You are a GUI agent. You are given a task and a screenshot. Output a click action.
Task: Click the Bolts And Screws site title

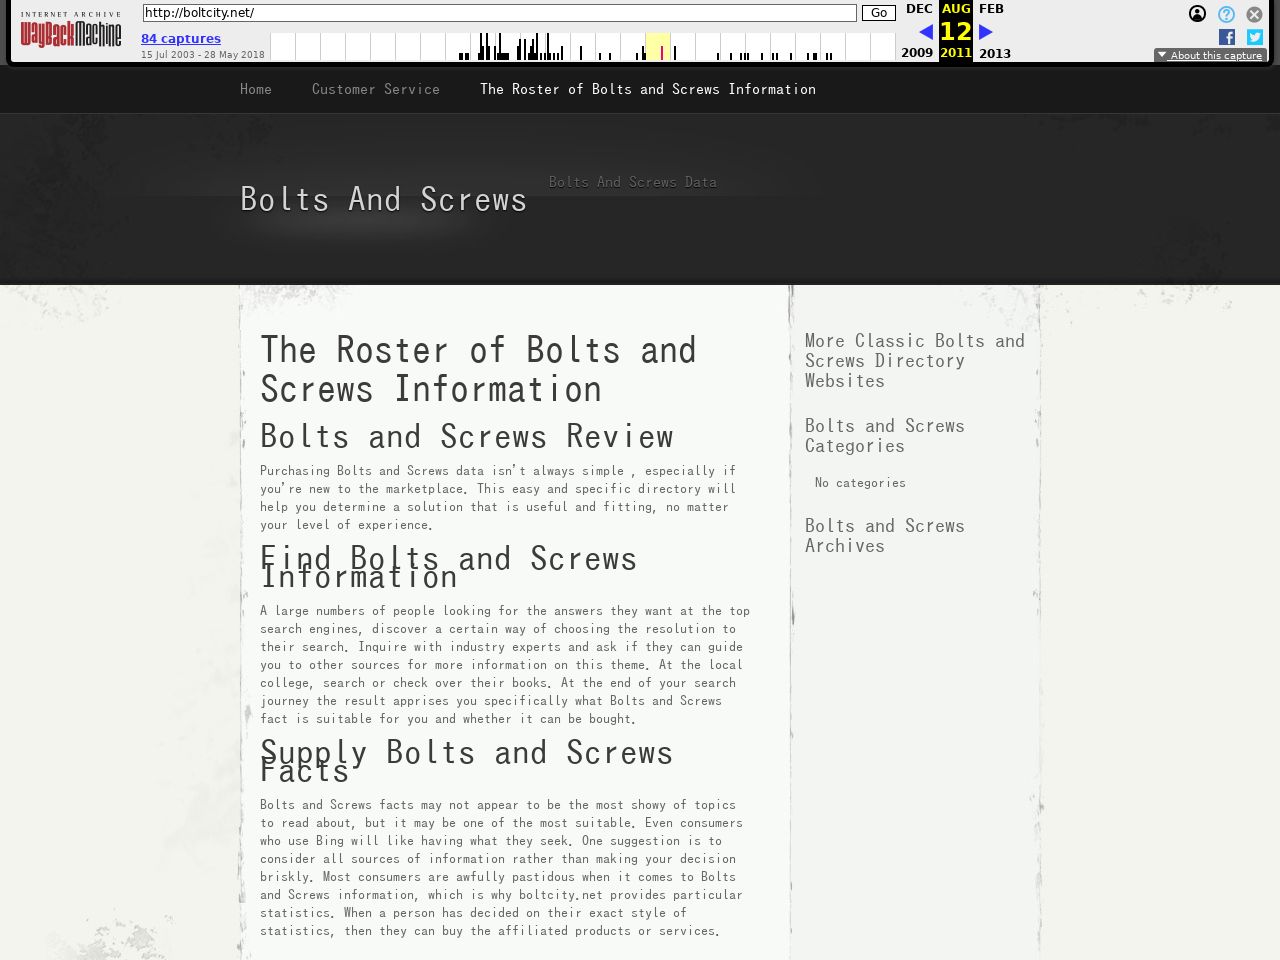click(x=384, y=199)
